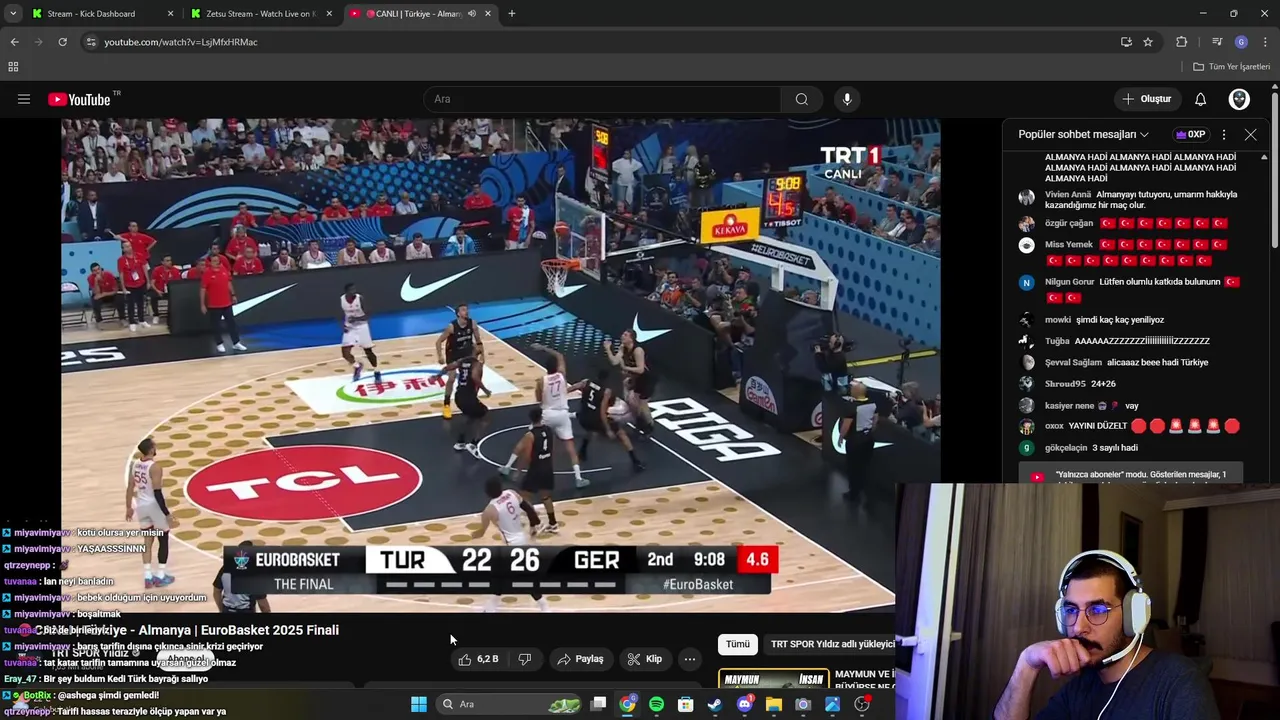The image size is (1280, 720).
Task: Select the TRT SPOR Yıldız uploader chip
Action: pyautogui.click(x=829, y=644)
